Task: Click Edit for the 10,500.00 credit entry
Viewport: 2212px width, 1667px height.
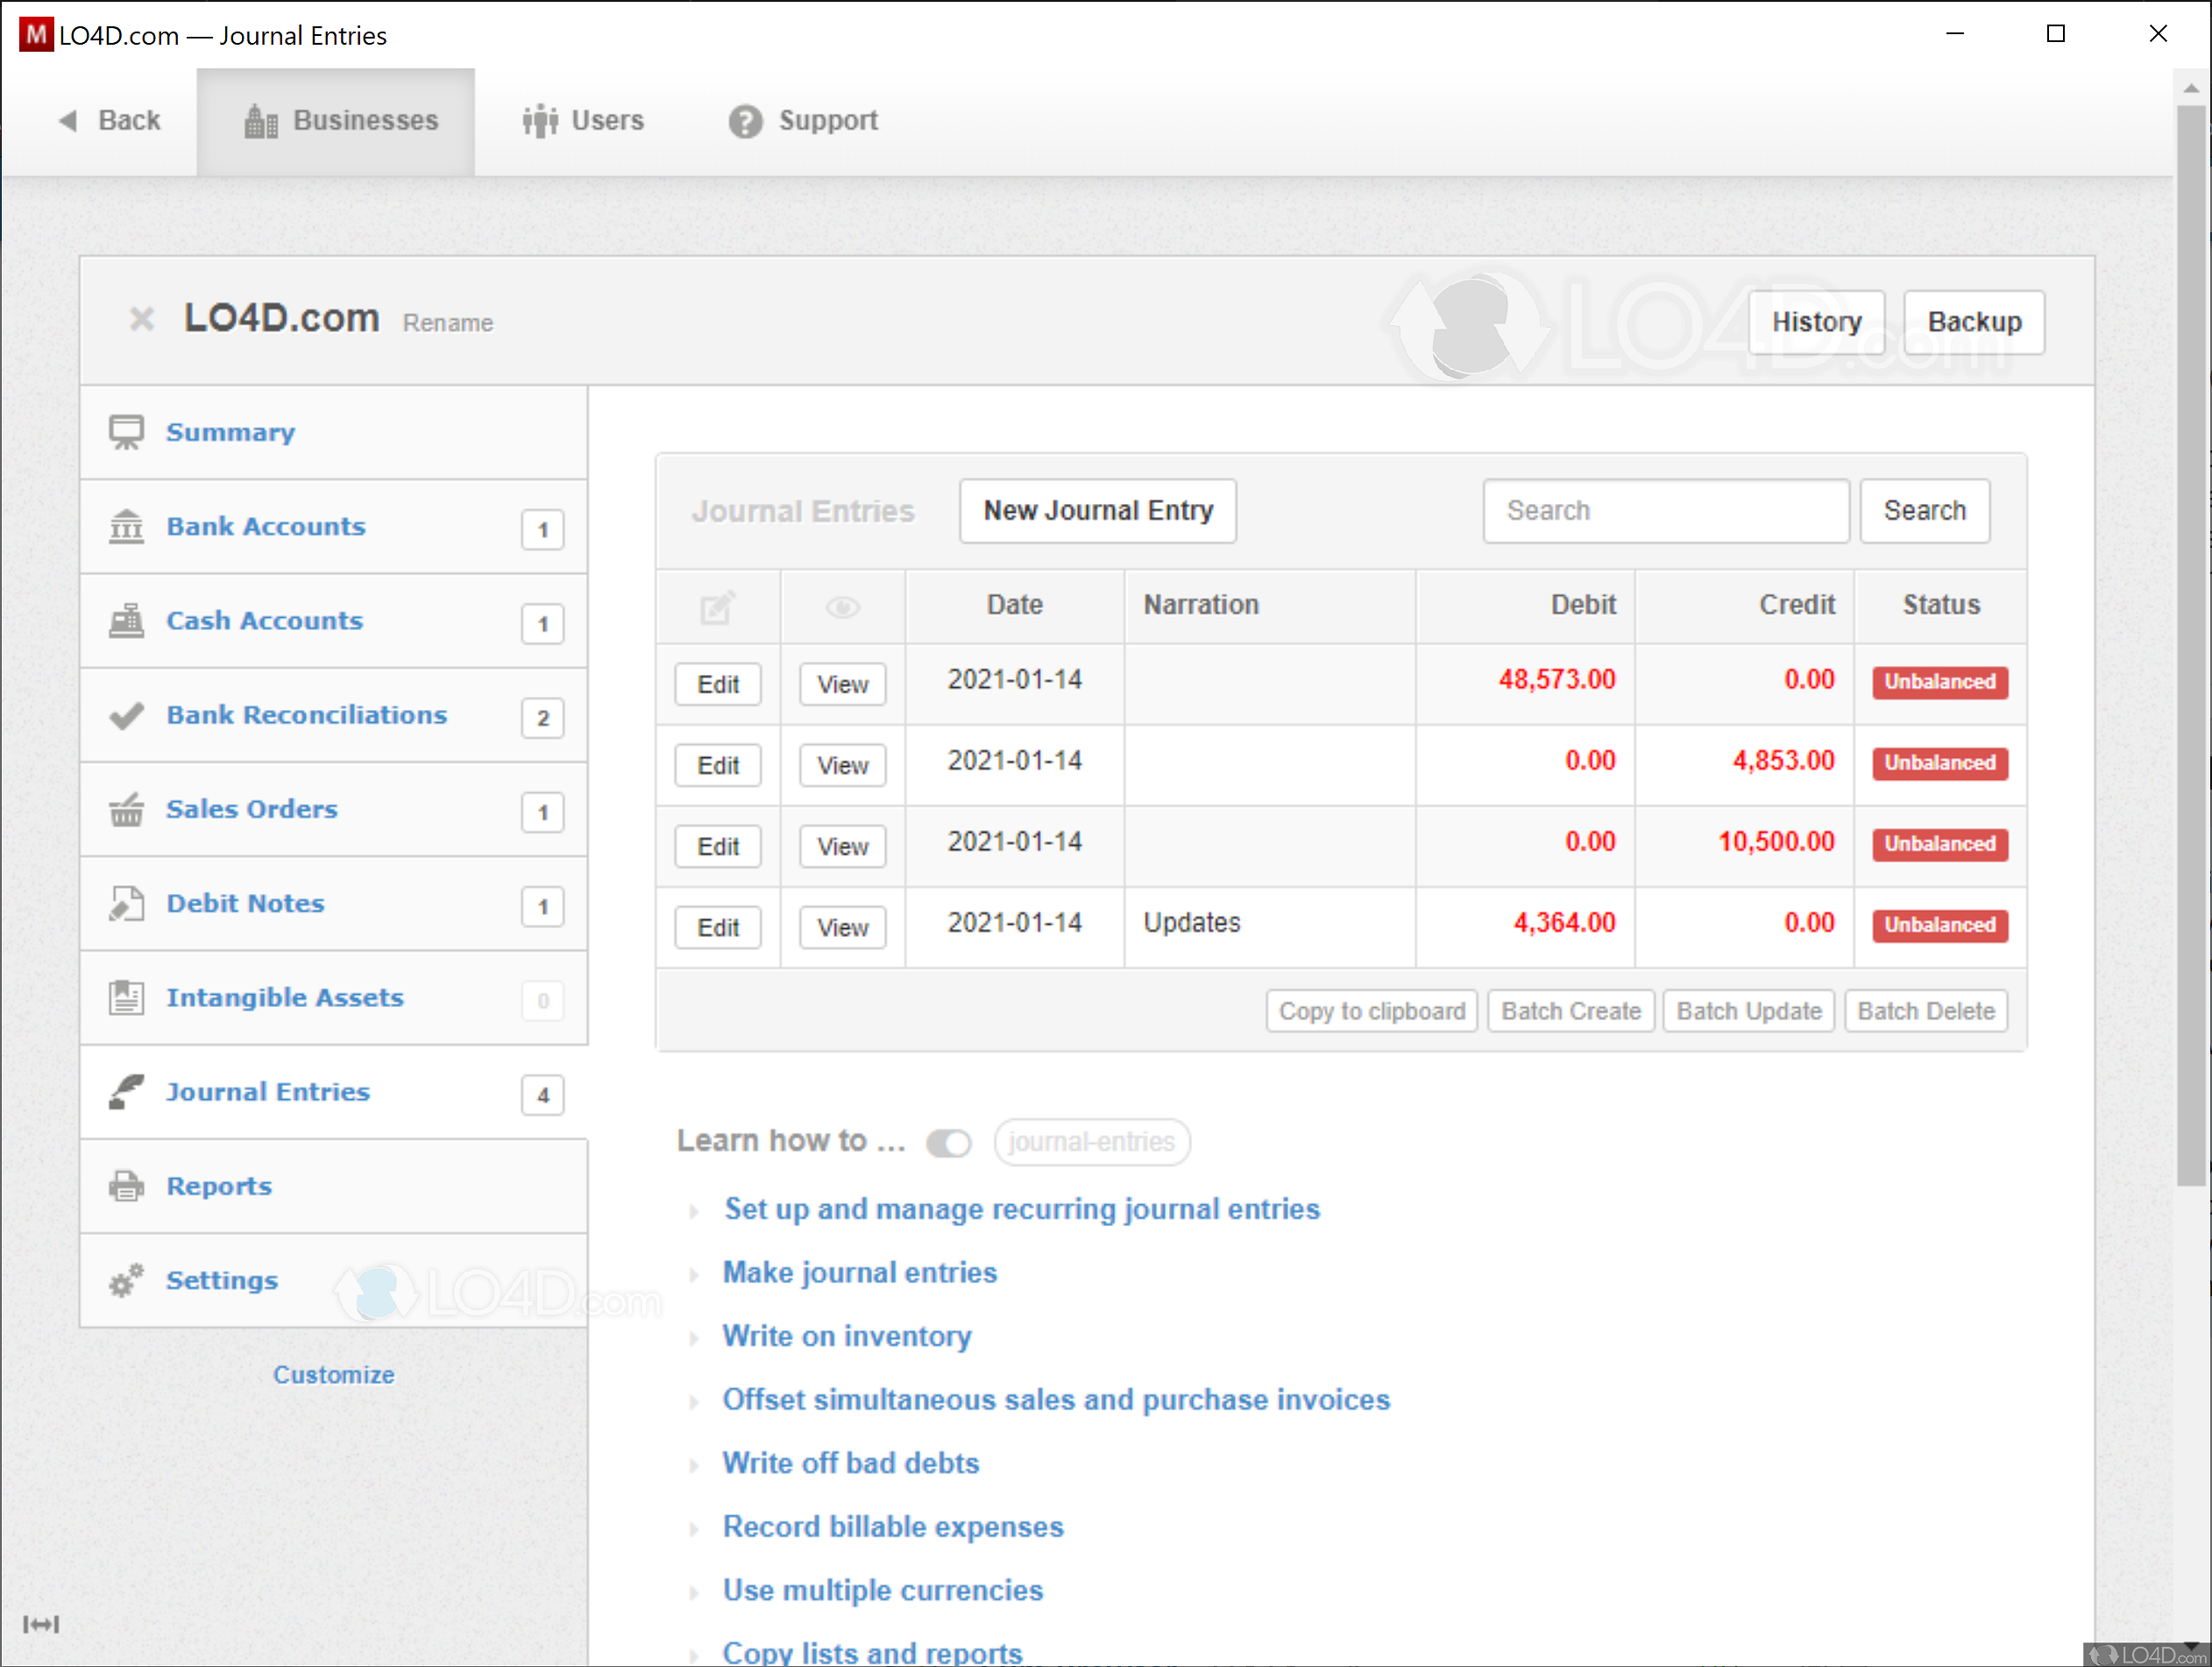Action: tap(718, 847)
